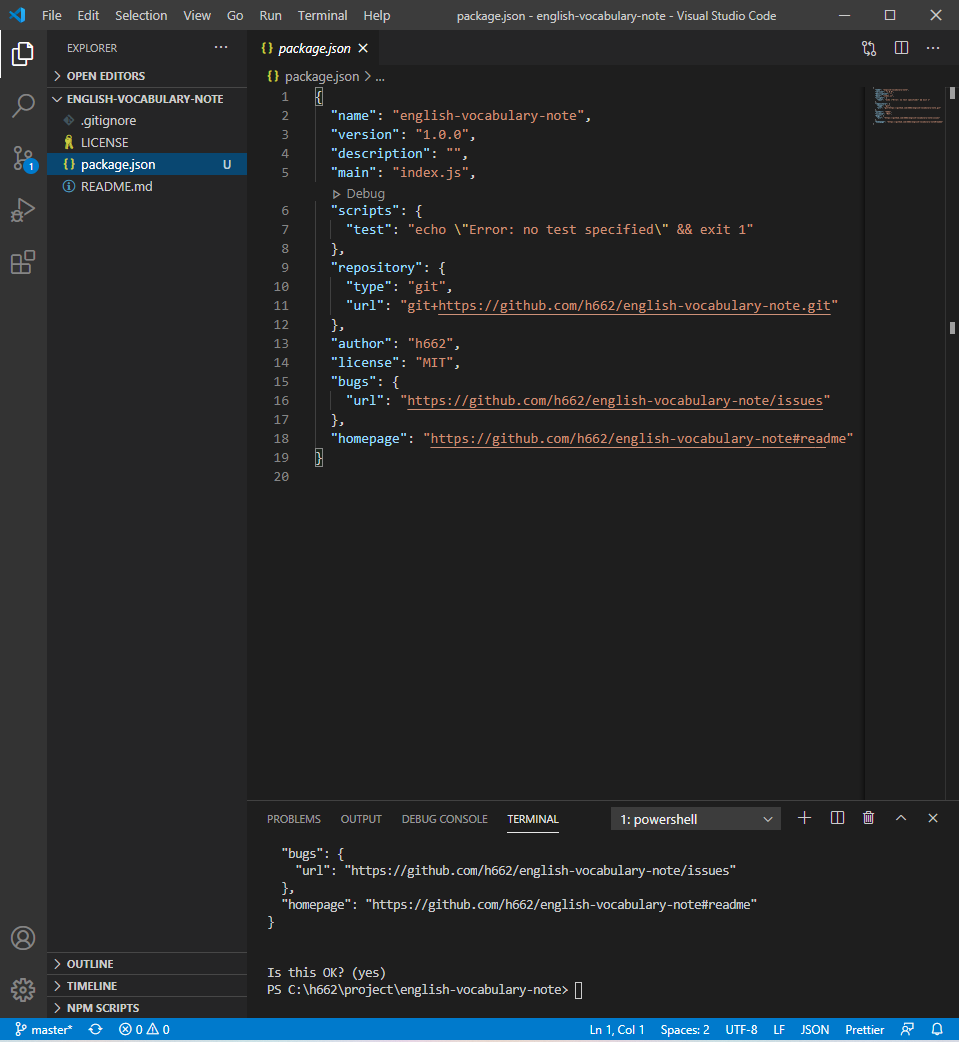Viewport: 959px width, 1042px height.
Task: Open Source Control view with badge
Action: 23,159
